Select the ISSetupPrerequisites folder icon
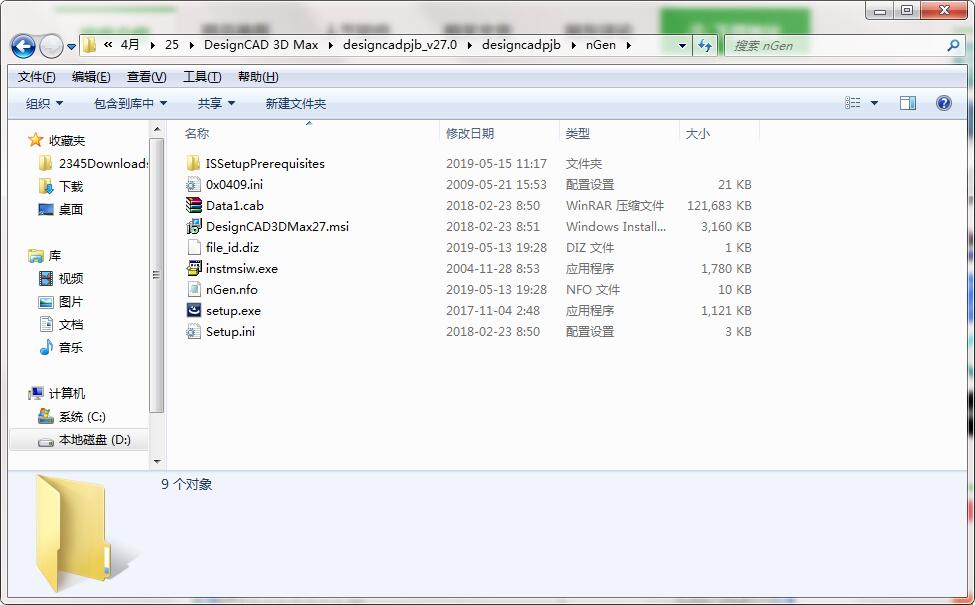This screenshot has height=605, width=975. [193, 164]
